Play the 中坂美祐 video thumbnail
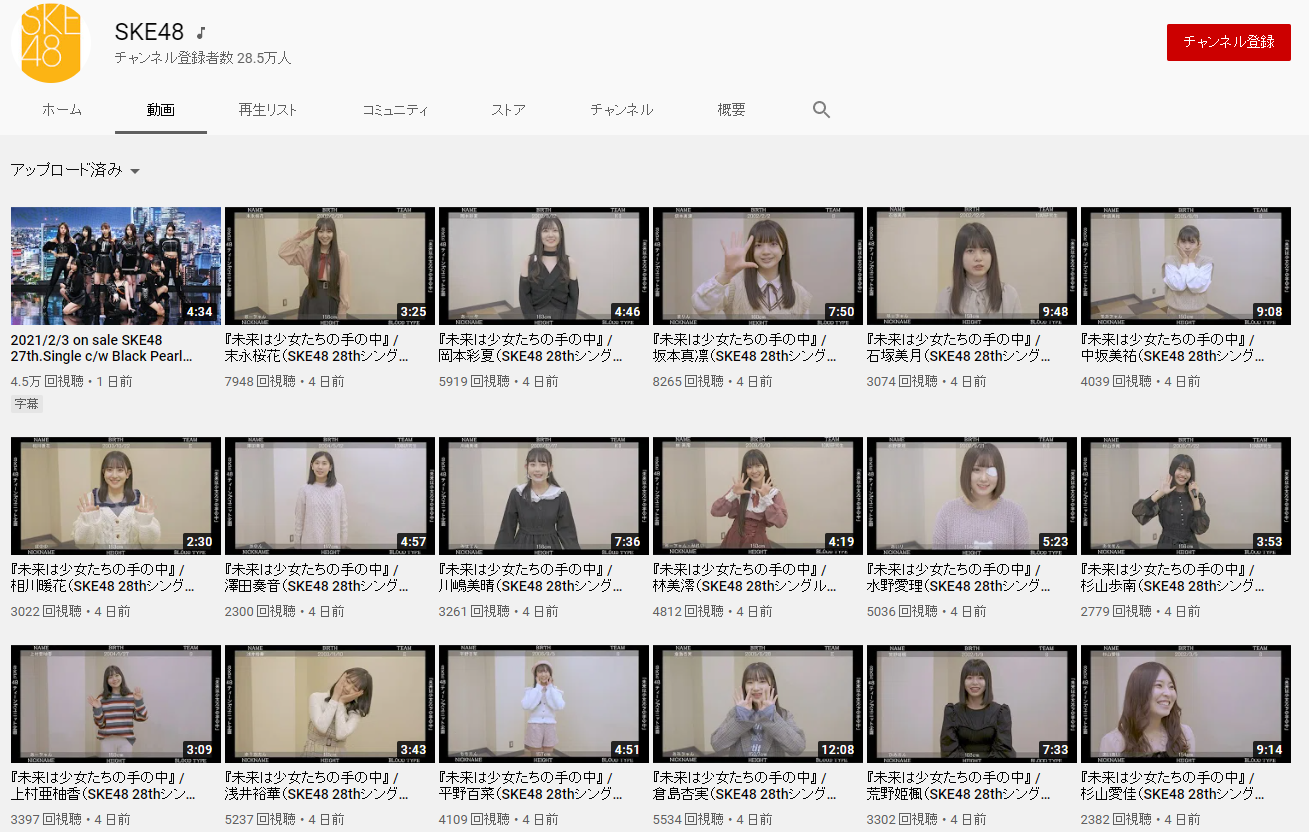This screenshot has width=1309, height=832. pyautogui.click(x=1186, y=266)
